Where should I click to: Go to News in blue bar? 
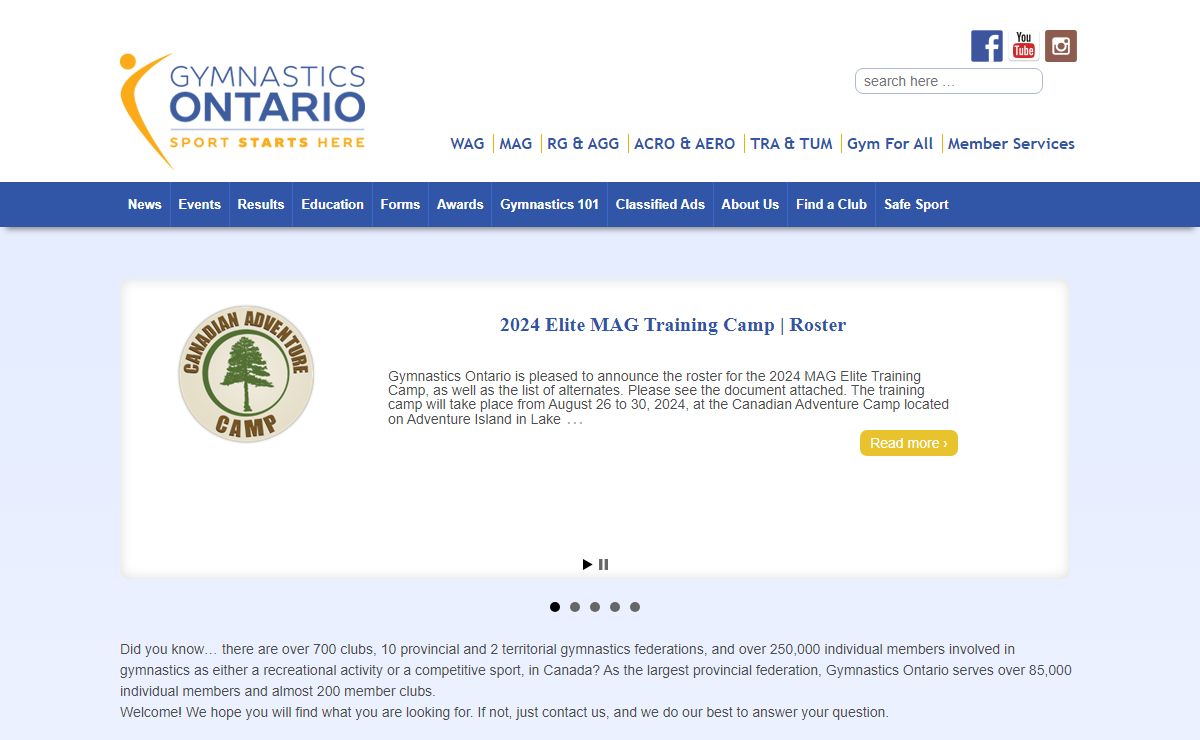coord(145,204)
